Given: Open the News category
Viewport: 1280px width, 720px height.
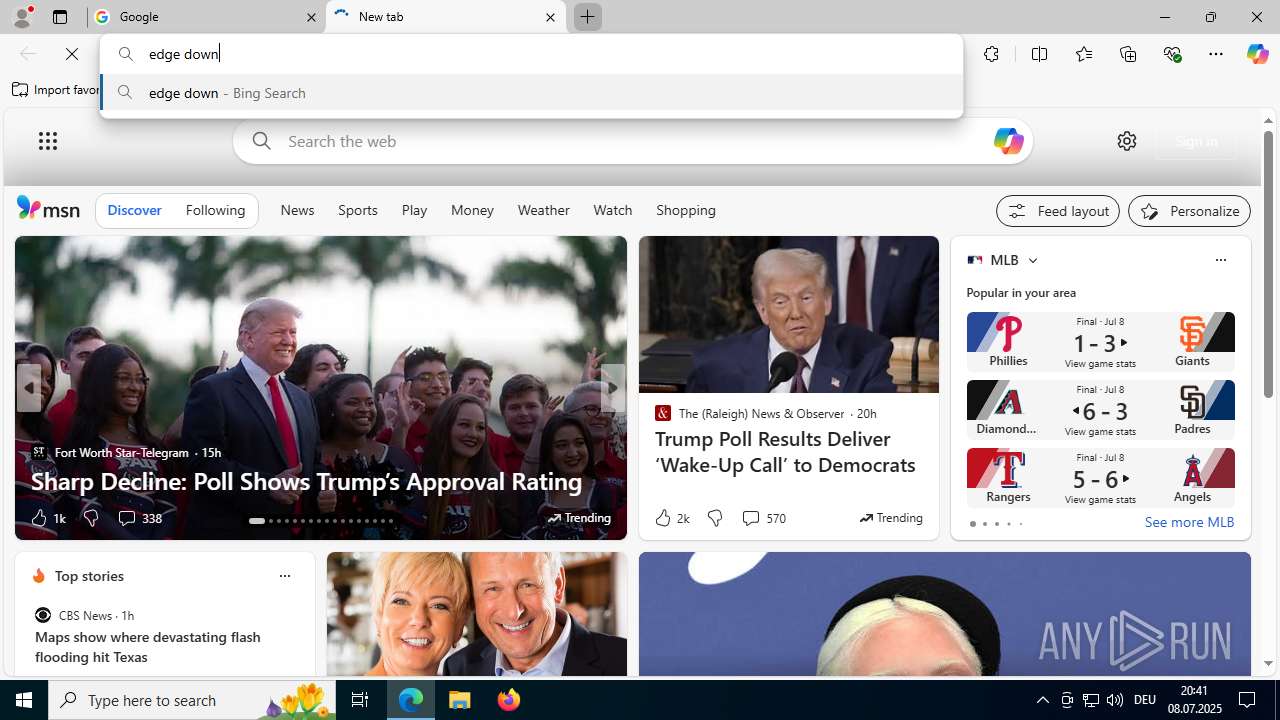Looking at the screenshot, I should tap(297, 210).
